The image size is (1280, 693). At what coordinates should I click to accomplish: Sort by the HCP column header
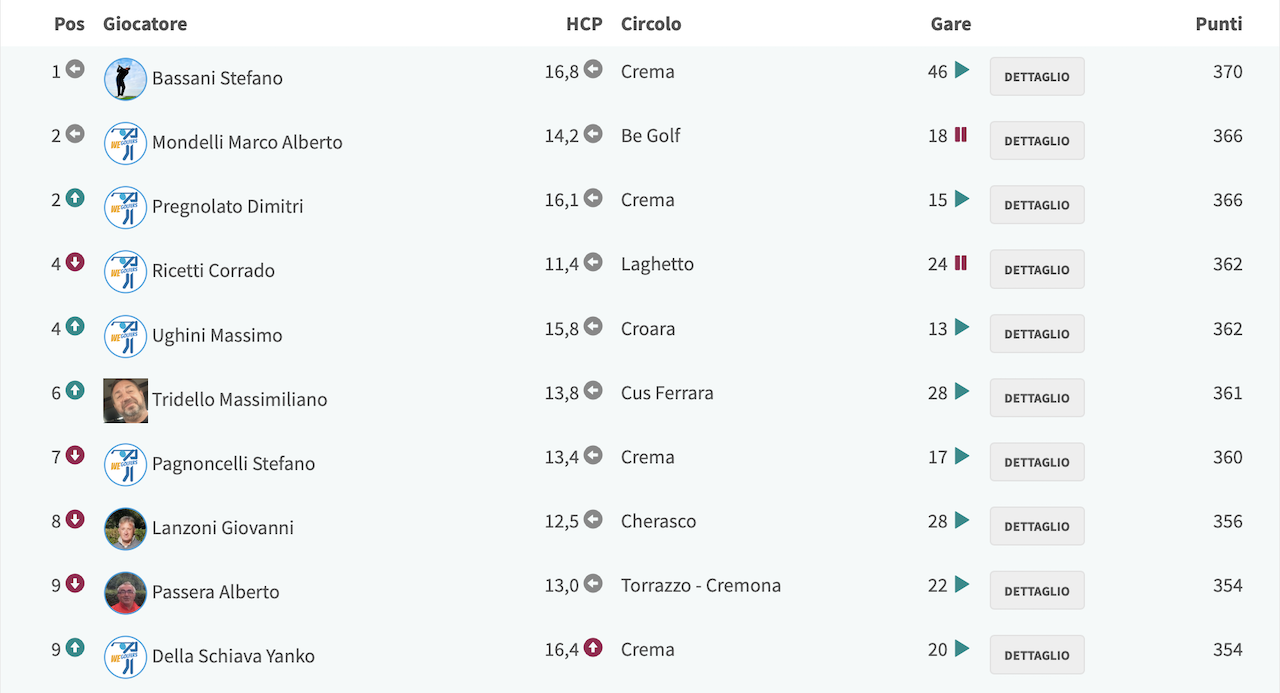(584, 24)
